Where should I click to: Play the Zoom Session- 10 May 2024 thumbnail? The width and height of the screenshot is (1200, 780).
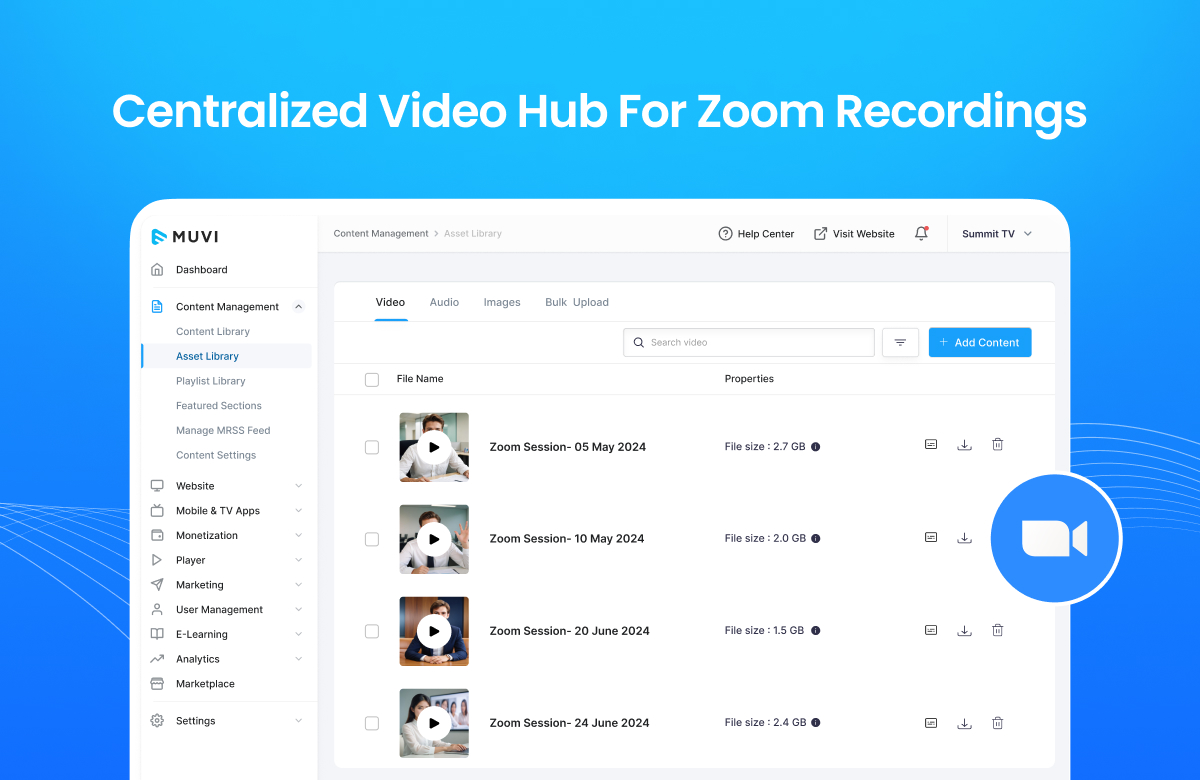coord(434,539)
